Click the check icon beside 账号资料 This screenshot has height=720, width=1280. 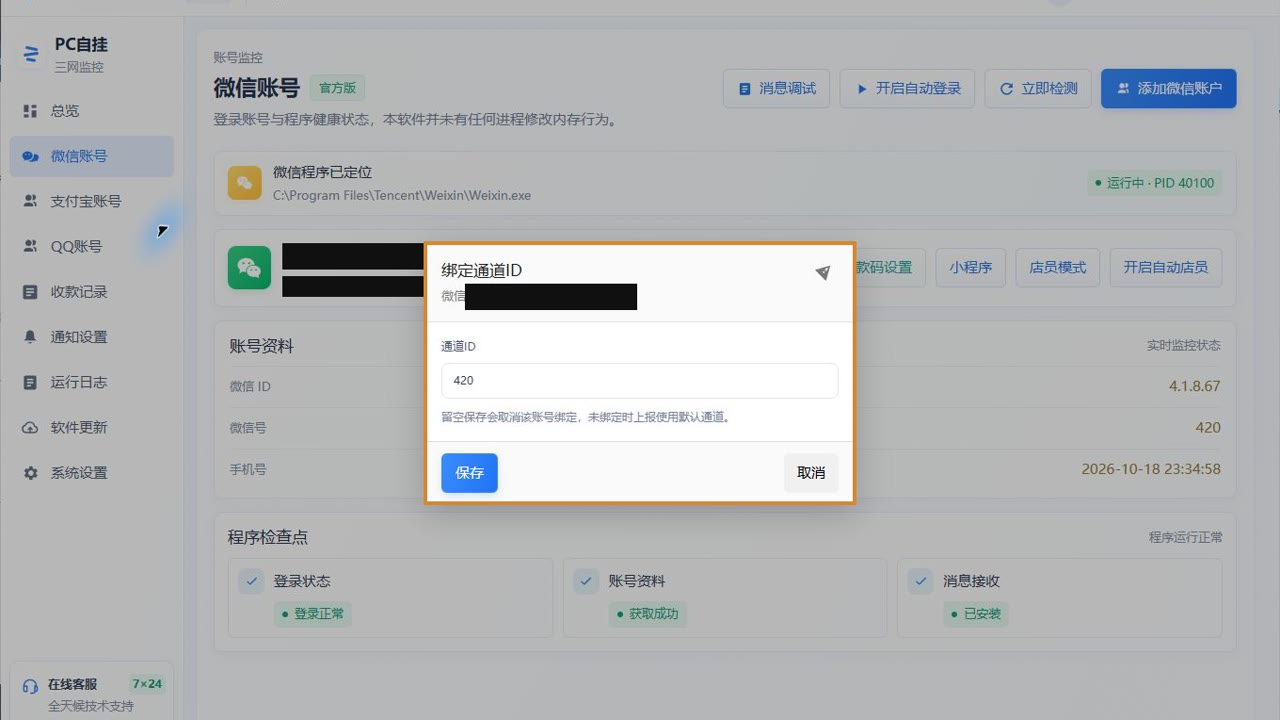tap(586, 581)
